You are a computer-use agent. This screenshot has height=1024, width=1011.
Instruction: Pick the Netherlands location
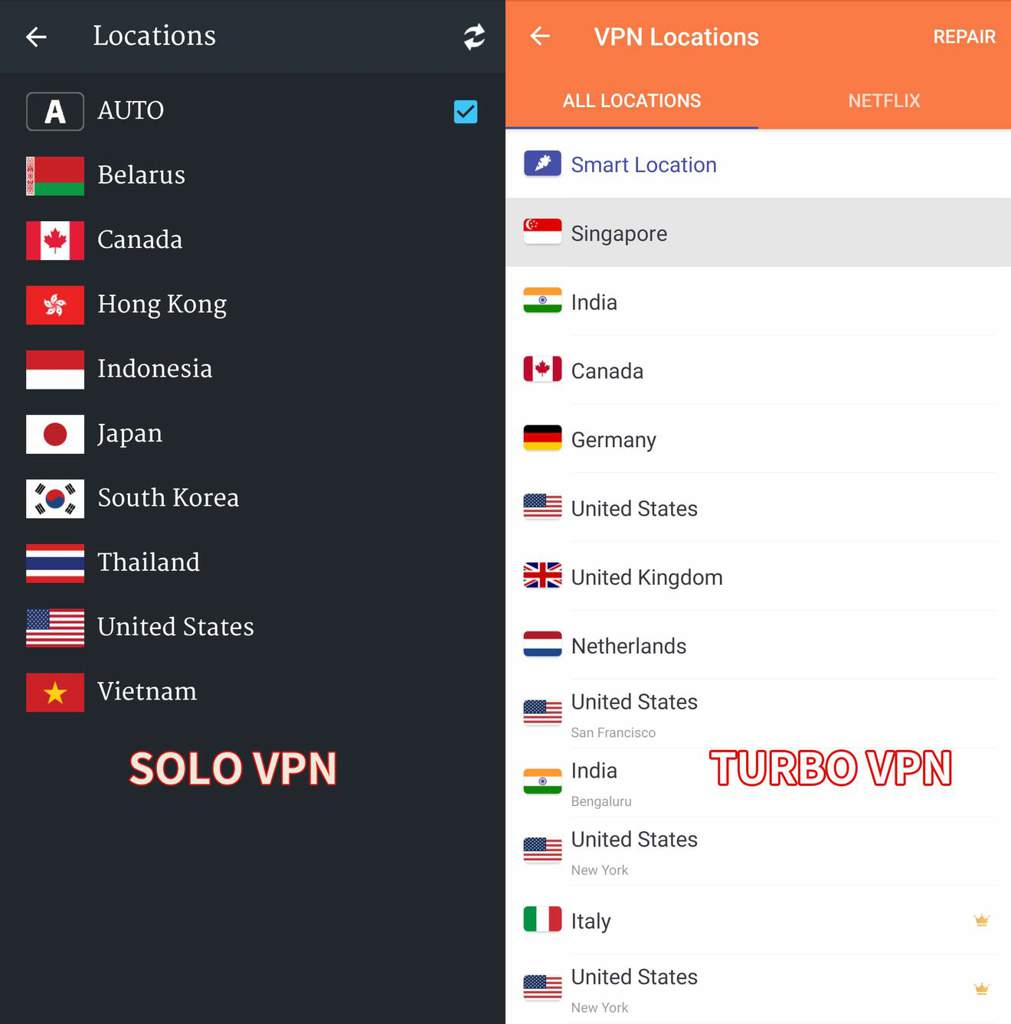pyautogui.click(x=758, y=646)
